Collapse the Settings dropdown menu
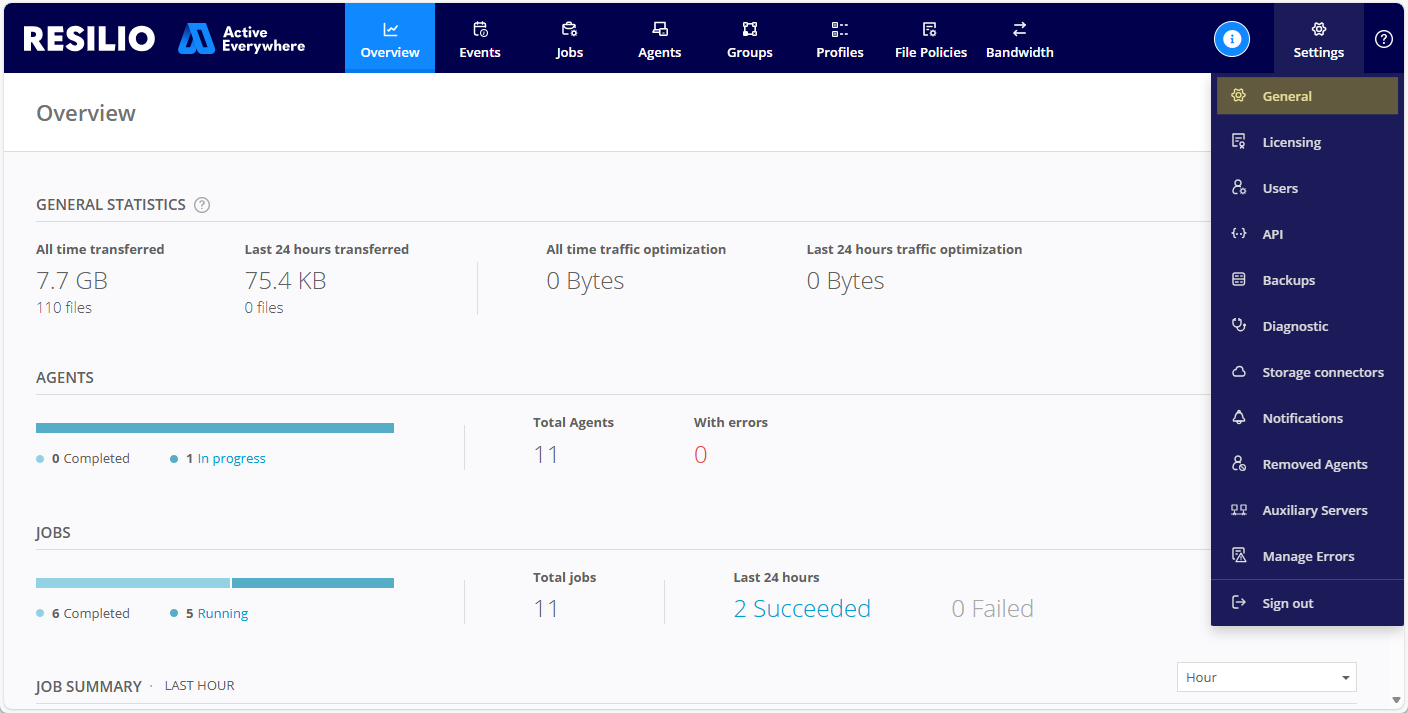1408x713 pixels. click(x=1318, y=39)
